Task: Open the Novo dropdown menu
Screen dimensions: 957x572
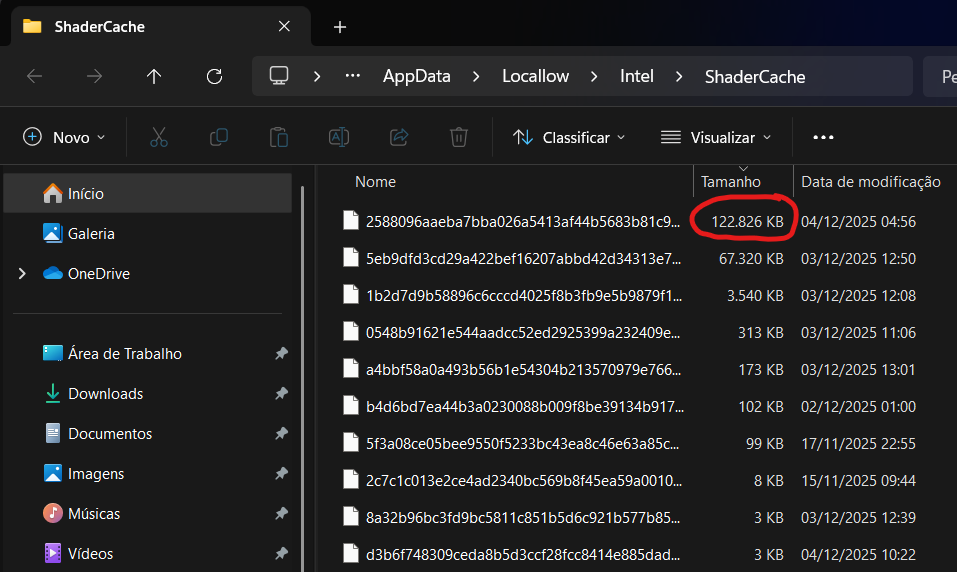Action: coord(65,137)
